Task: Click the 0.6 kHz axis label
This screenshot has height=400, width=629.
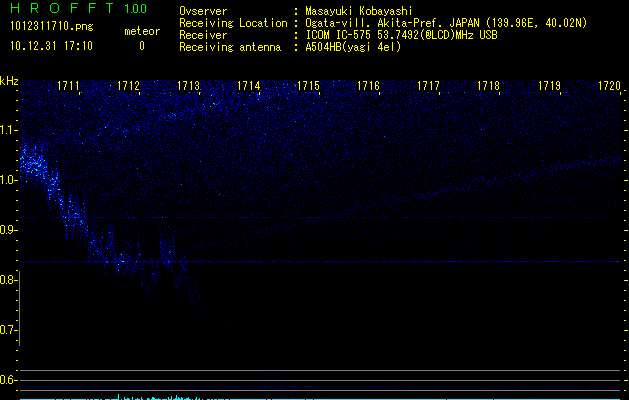Action: [x=9, y=380]
